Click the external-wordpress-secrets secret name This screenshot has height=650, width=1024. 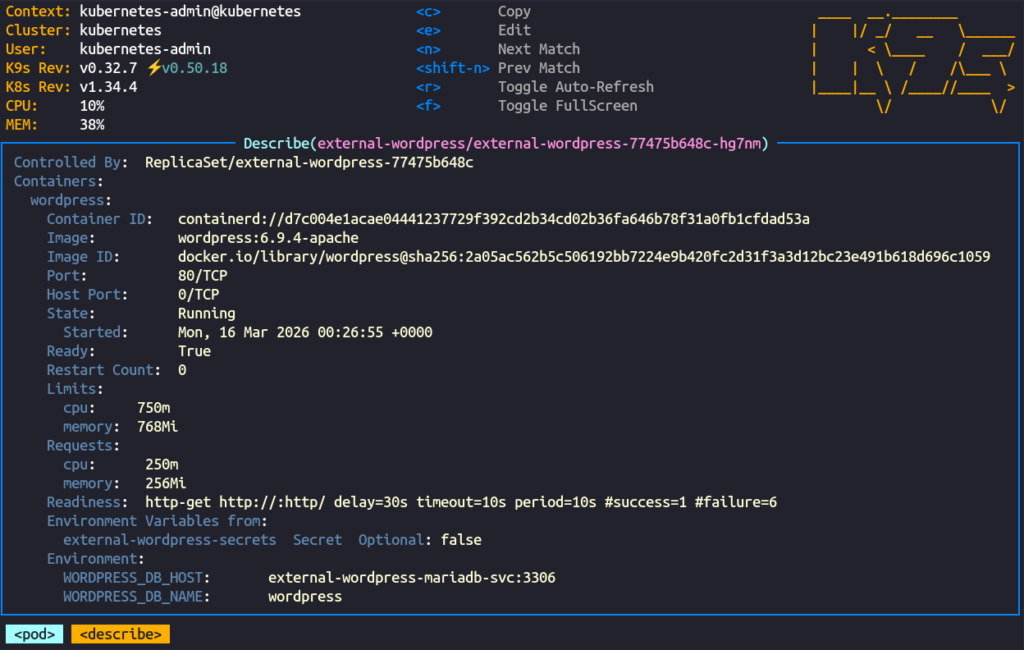coord(169,540)
